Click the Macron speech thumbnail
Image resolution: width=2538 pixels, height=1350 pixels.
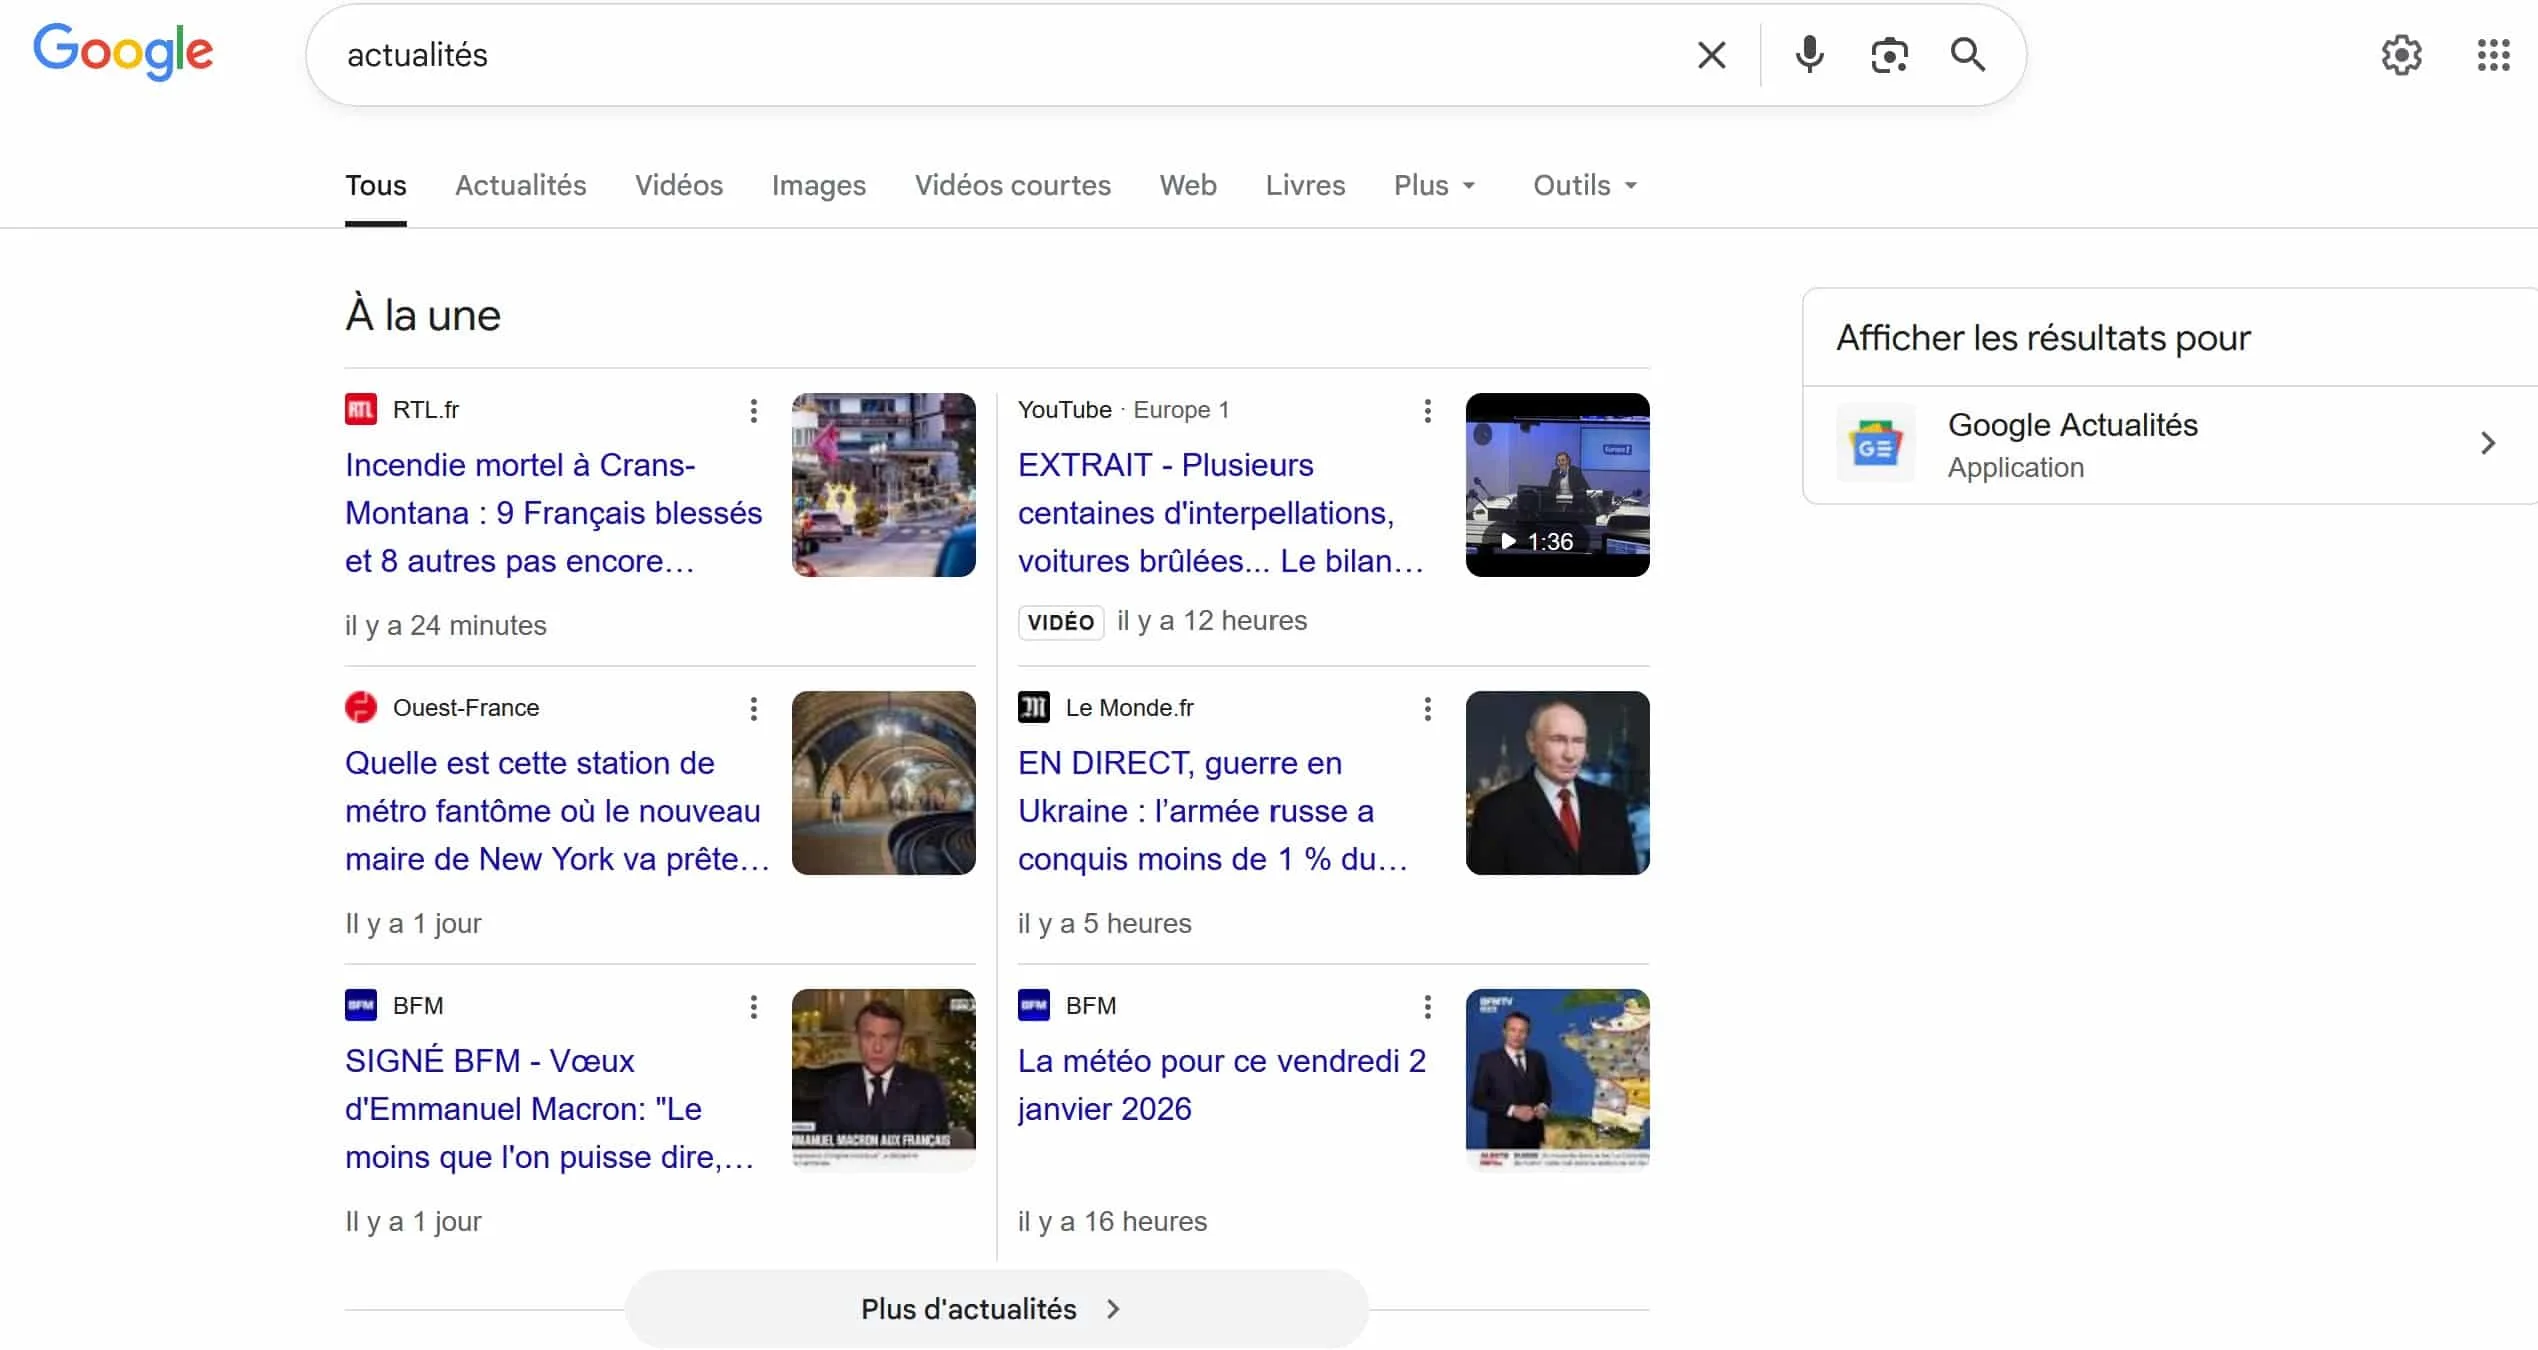(884, 1081)
